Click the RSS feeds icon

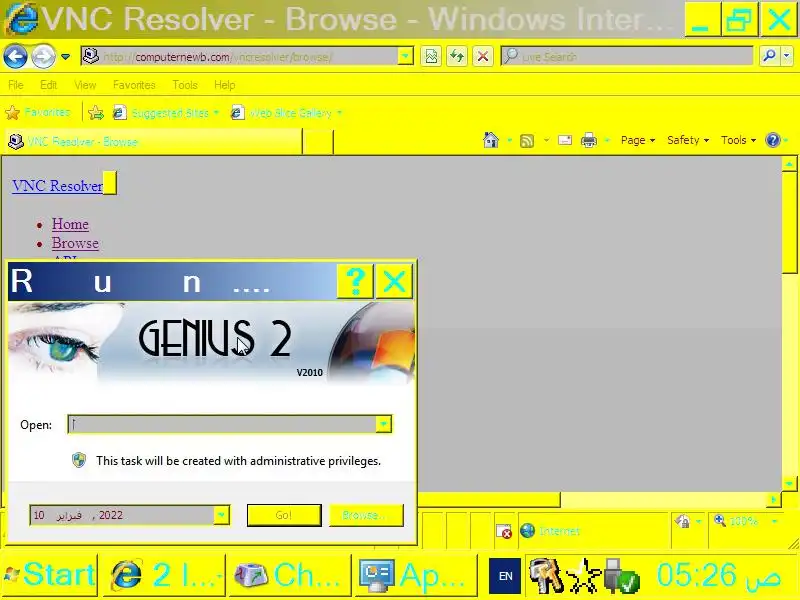pyautogui.click(x=527, y=140)
